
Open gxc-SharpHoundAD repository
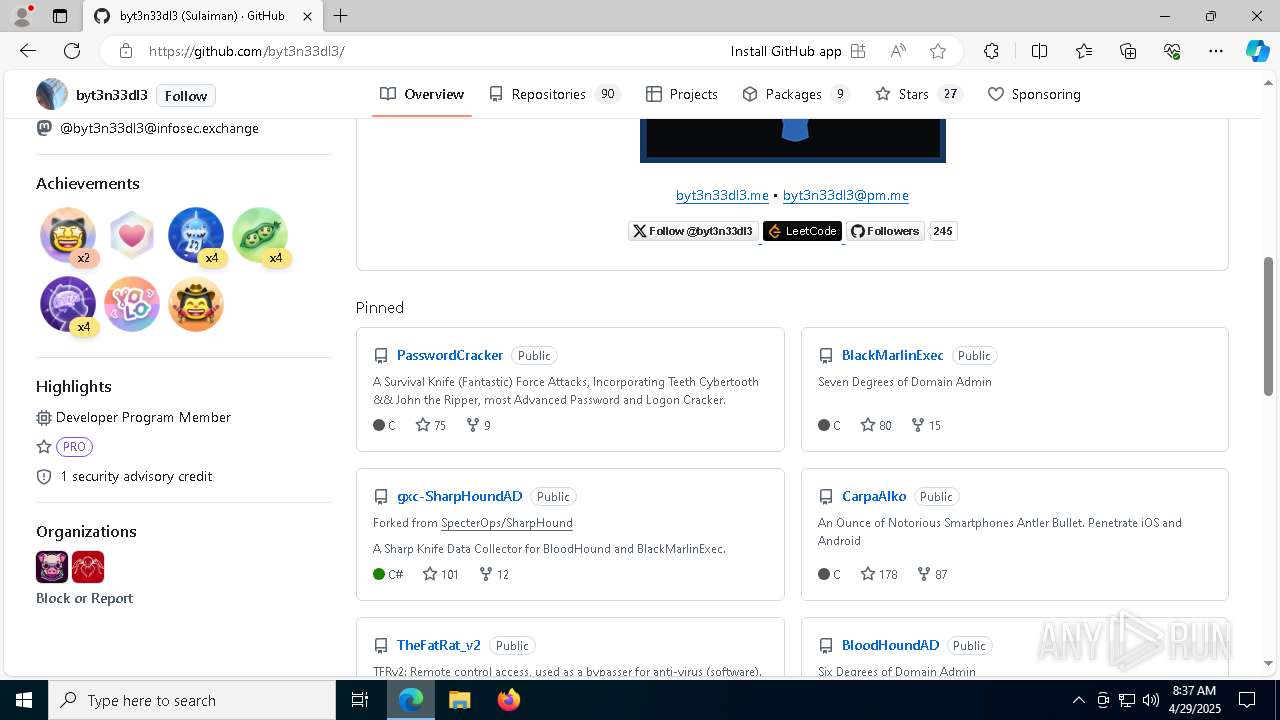pyautogui.click(x=459, y=496)
